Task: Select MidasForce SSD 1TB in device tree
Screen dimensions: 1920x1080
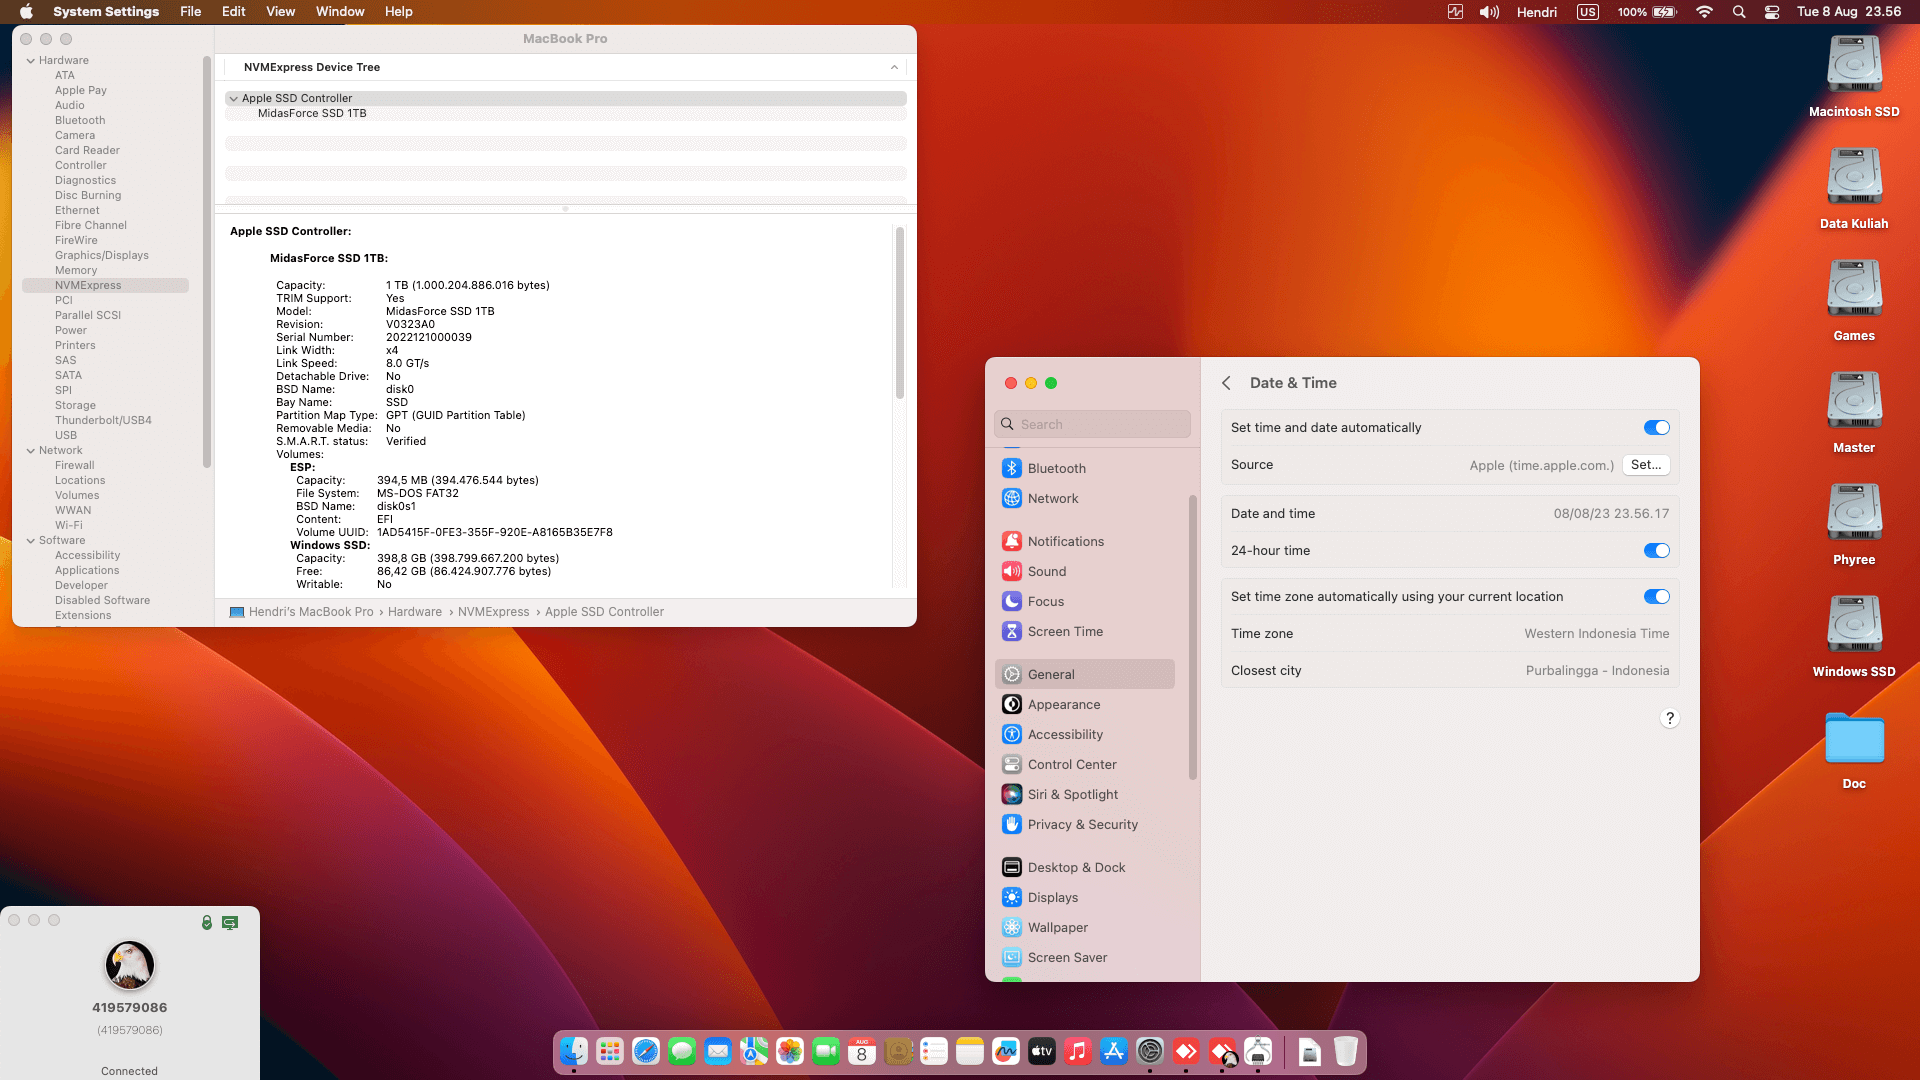Action: pos(312,113)
